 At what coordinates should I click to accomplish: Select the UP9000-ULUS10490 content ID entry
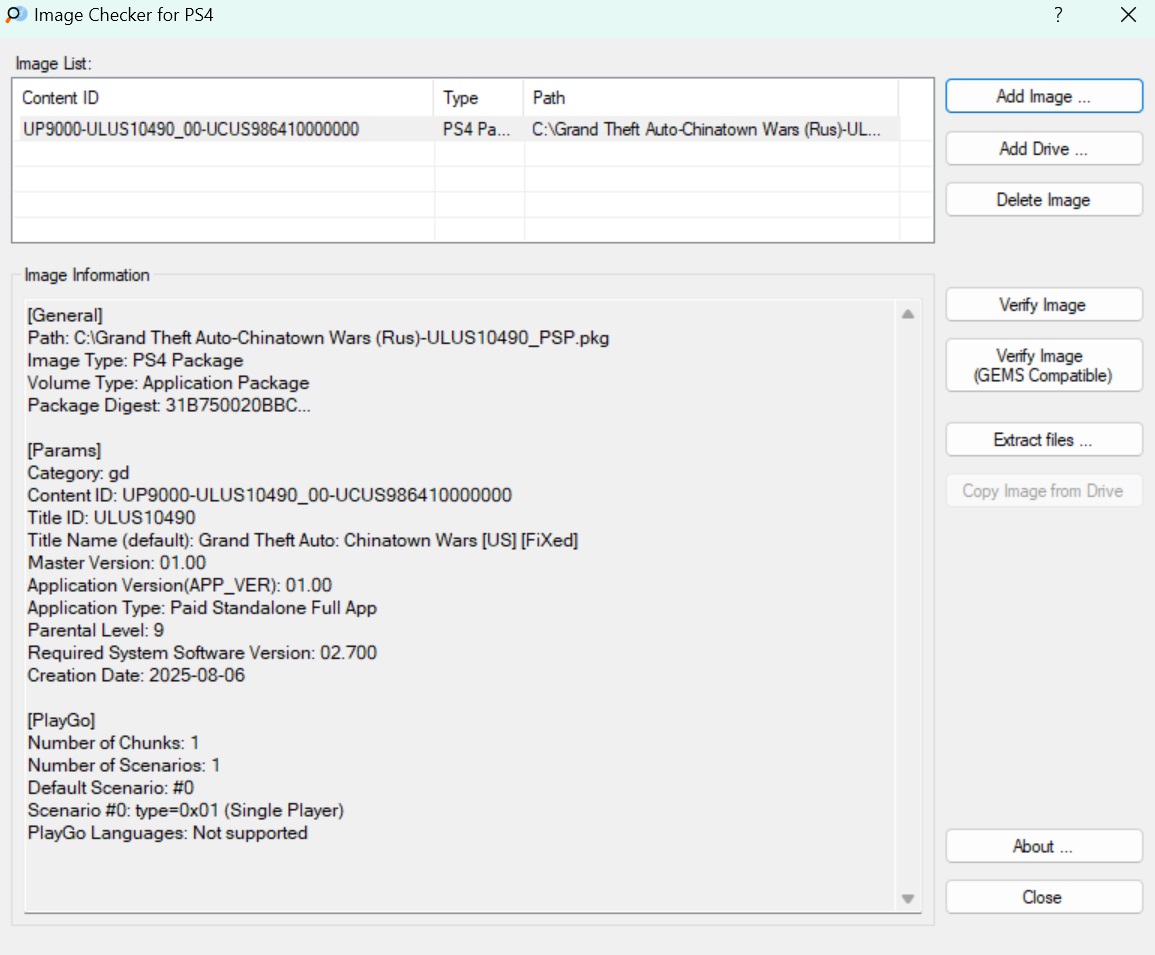click(191, 129)
